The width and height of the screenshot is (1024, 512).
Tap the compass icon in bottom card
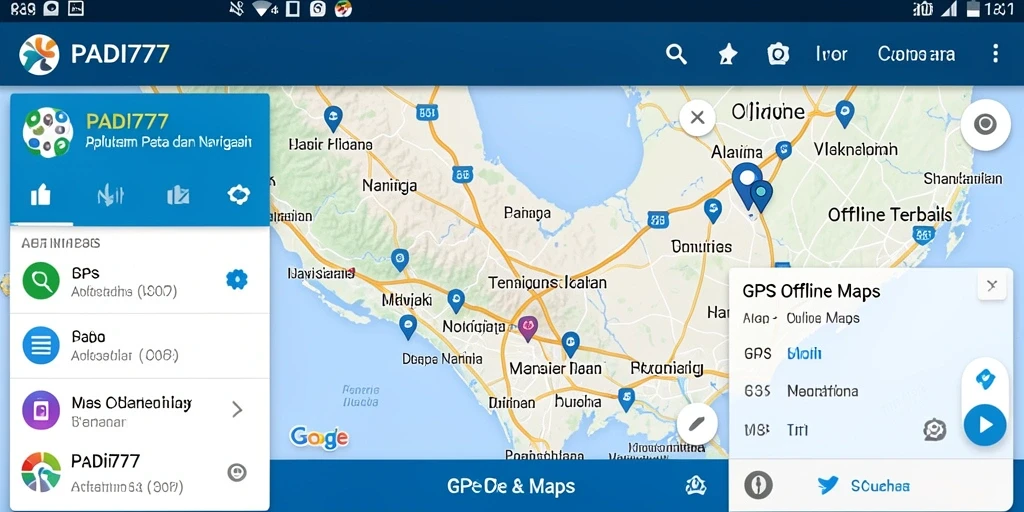point(758,485)
